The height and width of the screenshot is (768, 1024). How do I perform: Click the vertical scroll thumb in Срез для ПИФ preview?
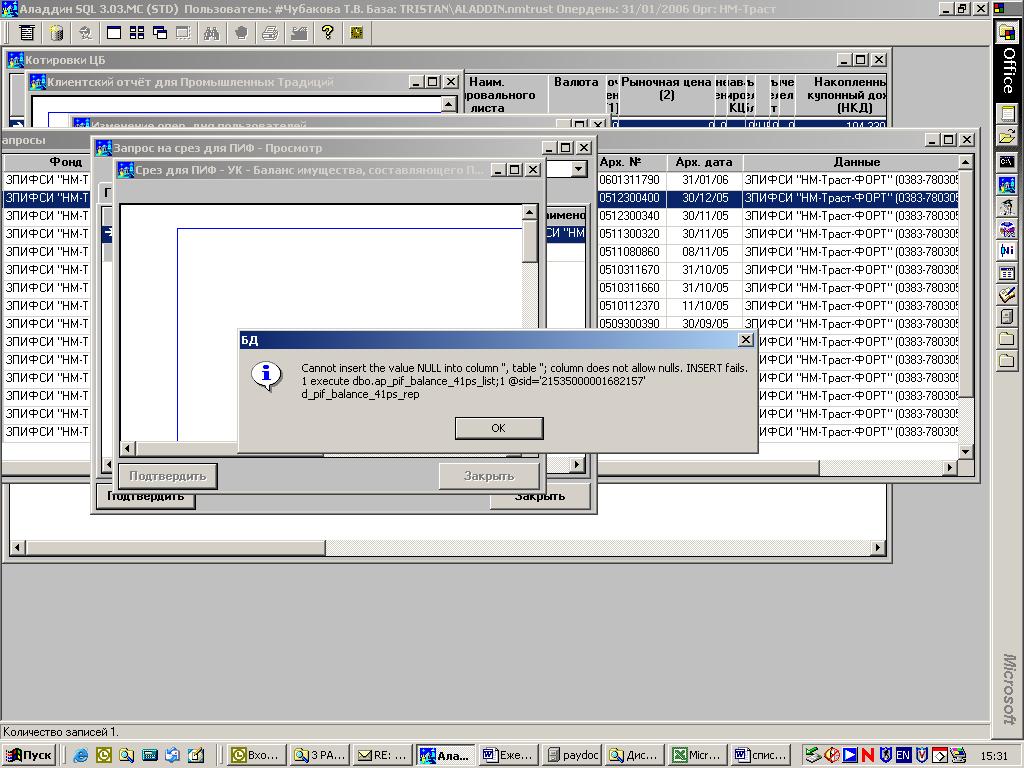tap(530, 241)
